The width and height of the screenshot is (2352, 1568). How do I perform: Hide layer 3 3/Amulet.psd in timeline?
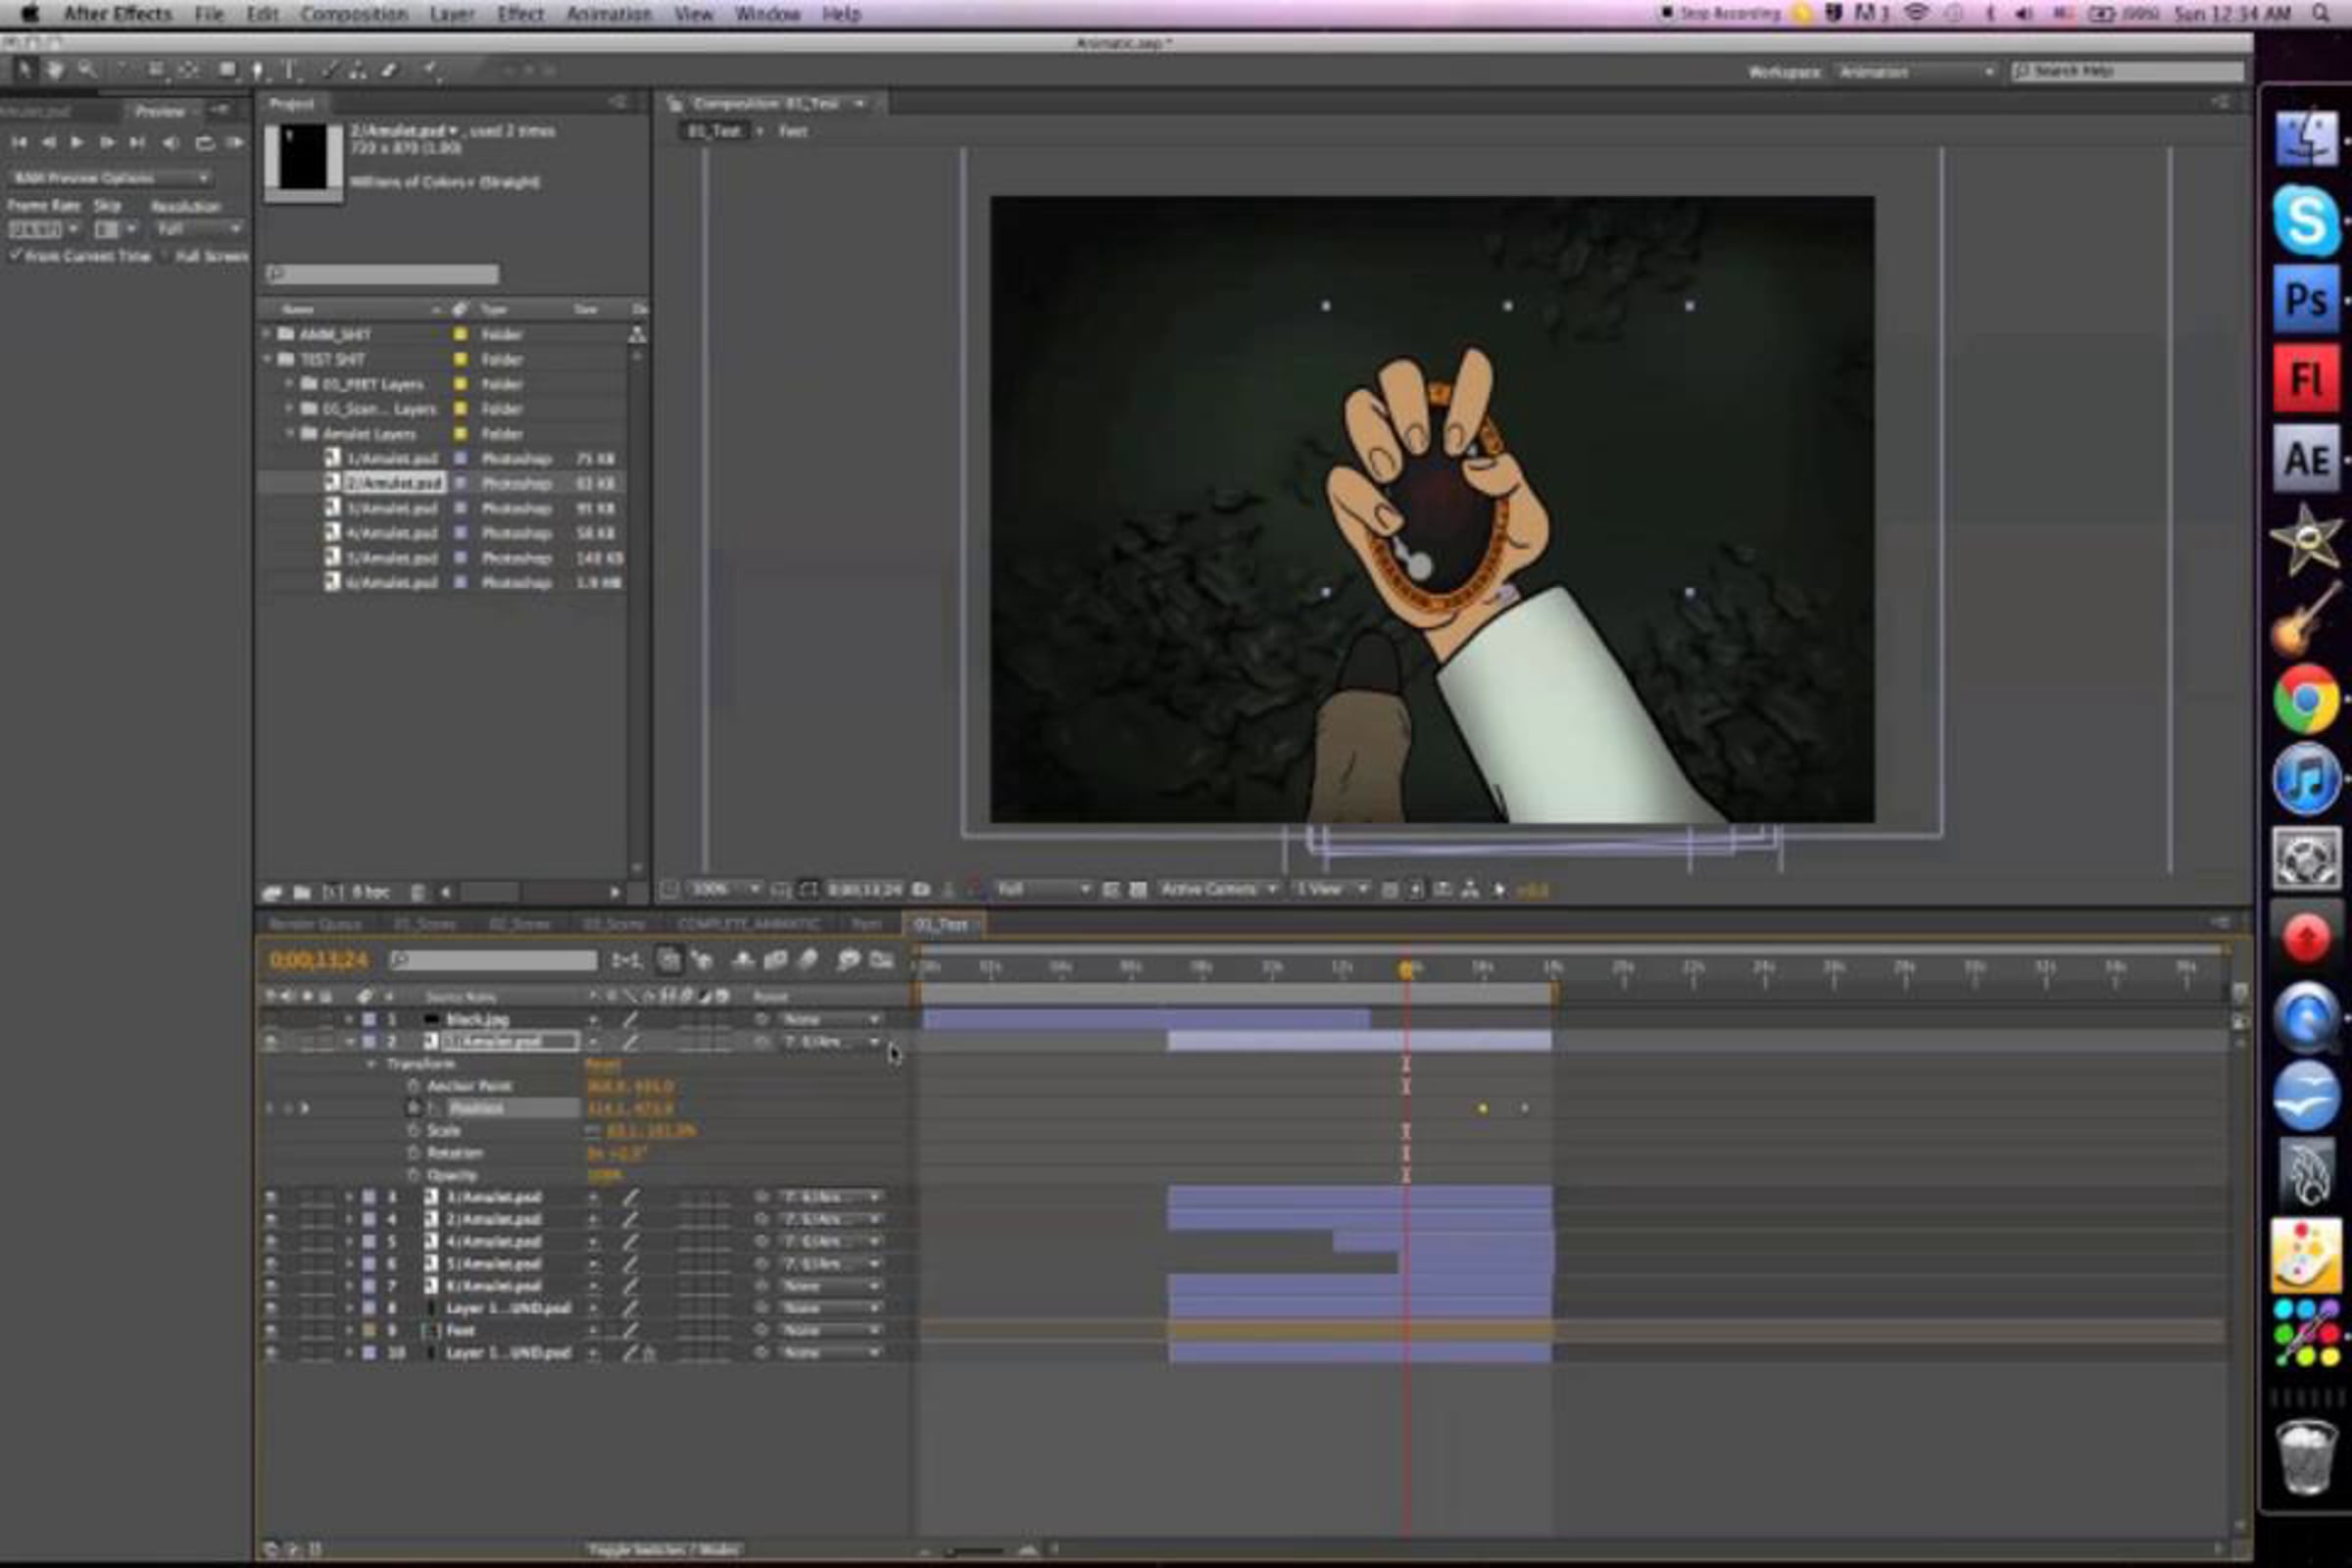pos(270,1197)
